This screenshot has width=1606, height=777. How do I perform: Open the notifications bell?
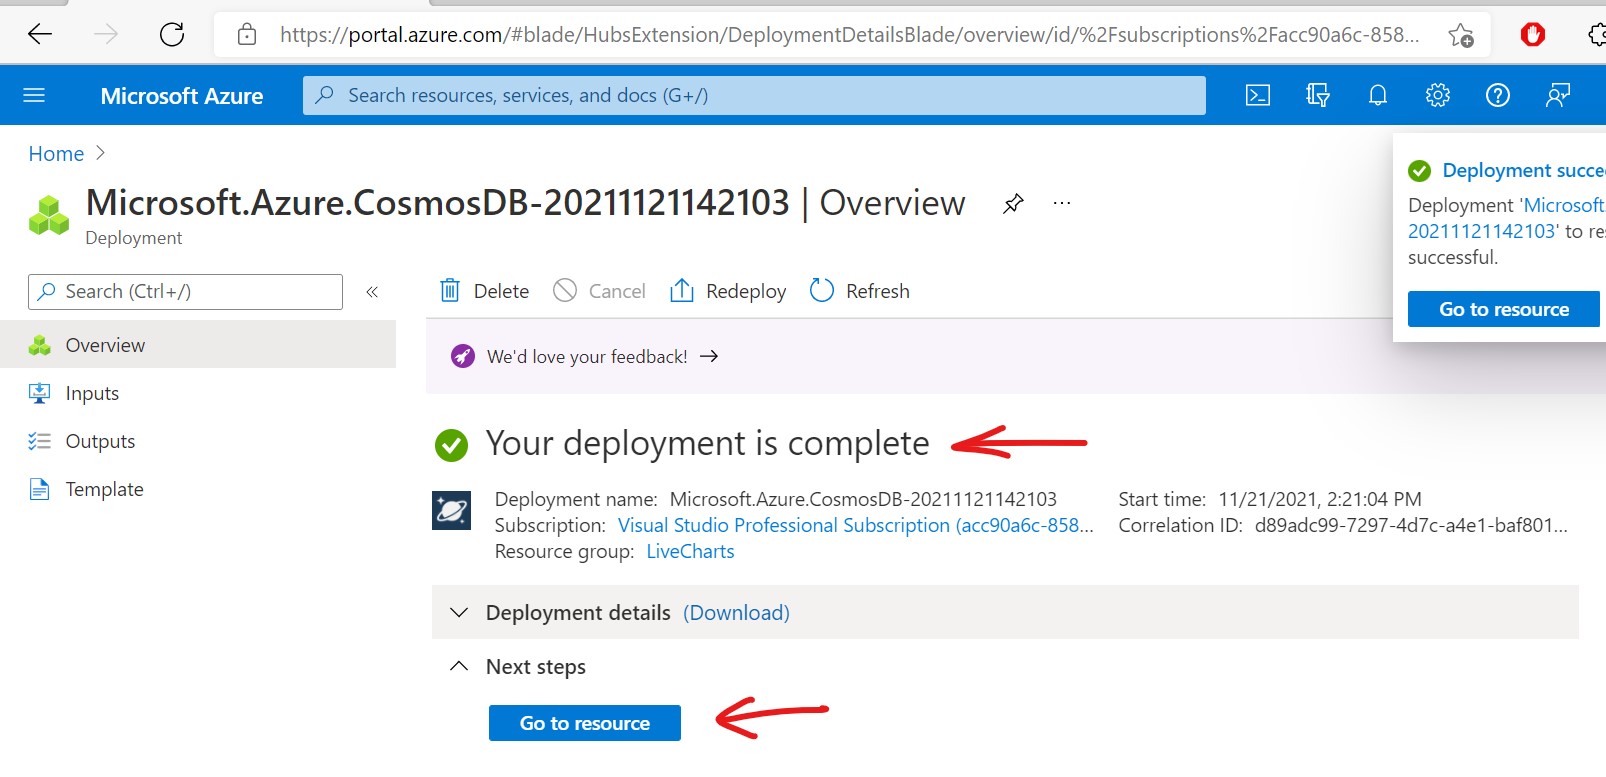[x=1378, y=95]
